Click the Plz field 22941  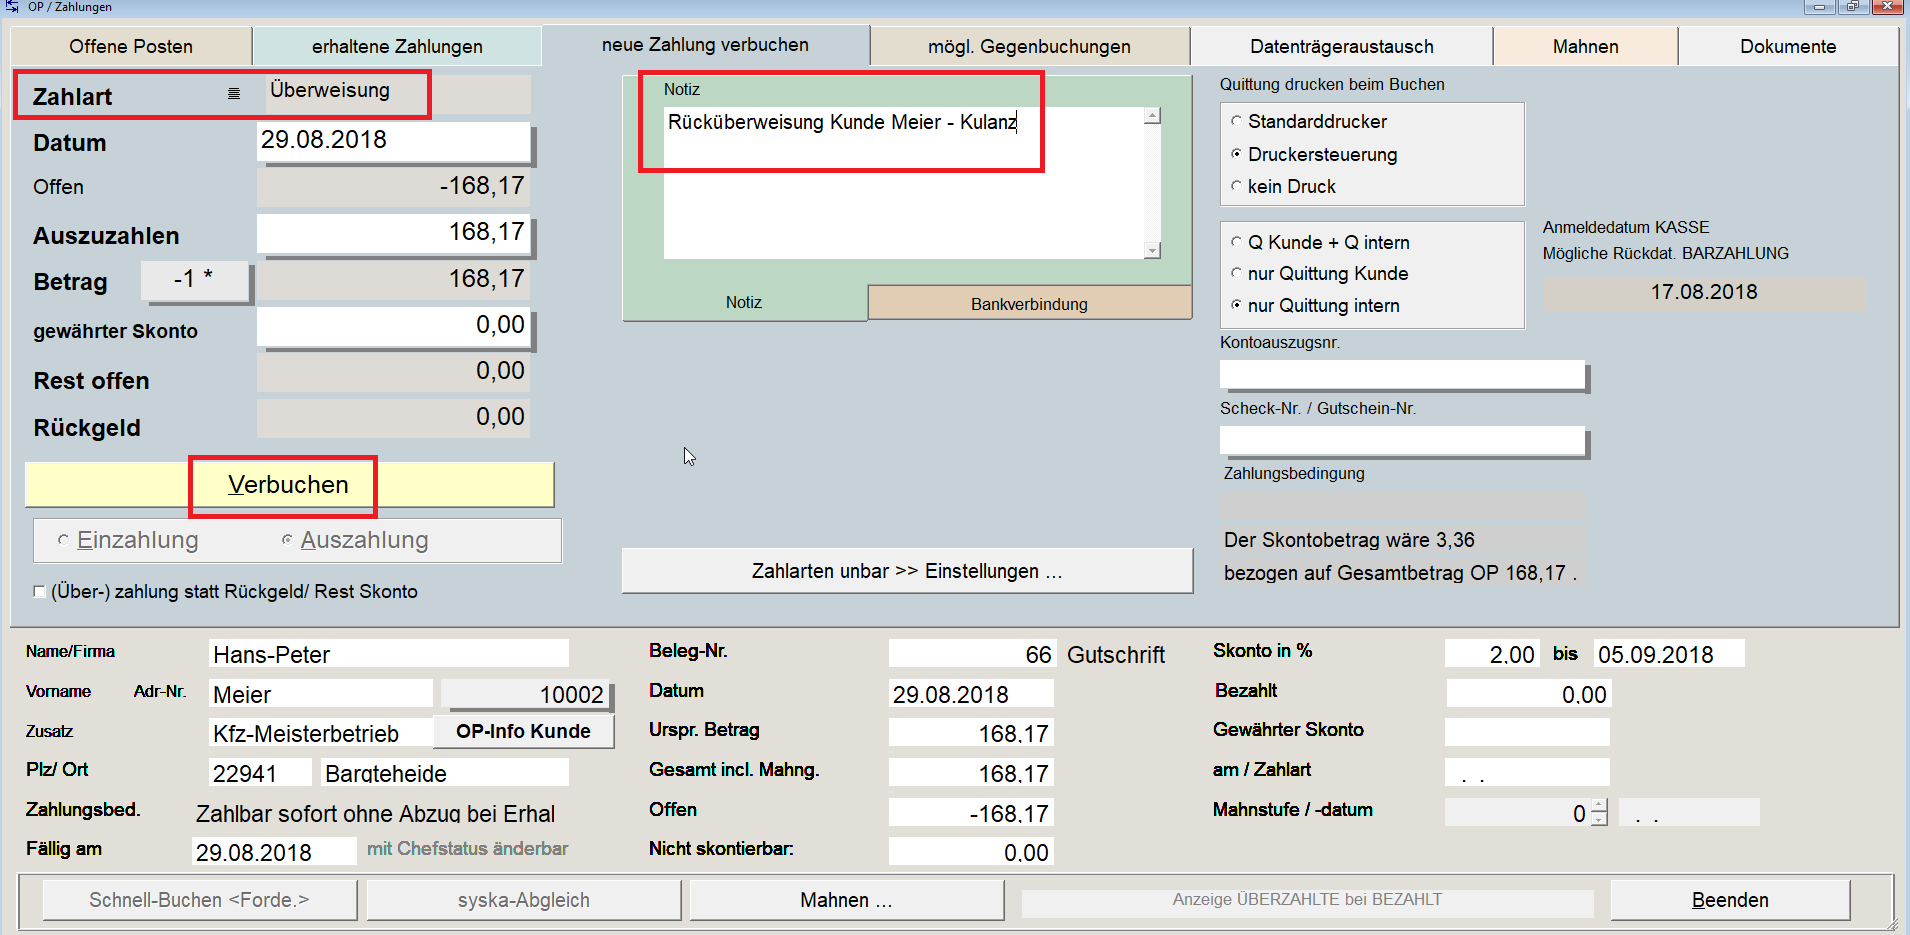click(260, 773)
